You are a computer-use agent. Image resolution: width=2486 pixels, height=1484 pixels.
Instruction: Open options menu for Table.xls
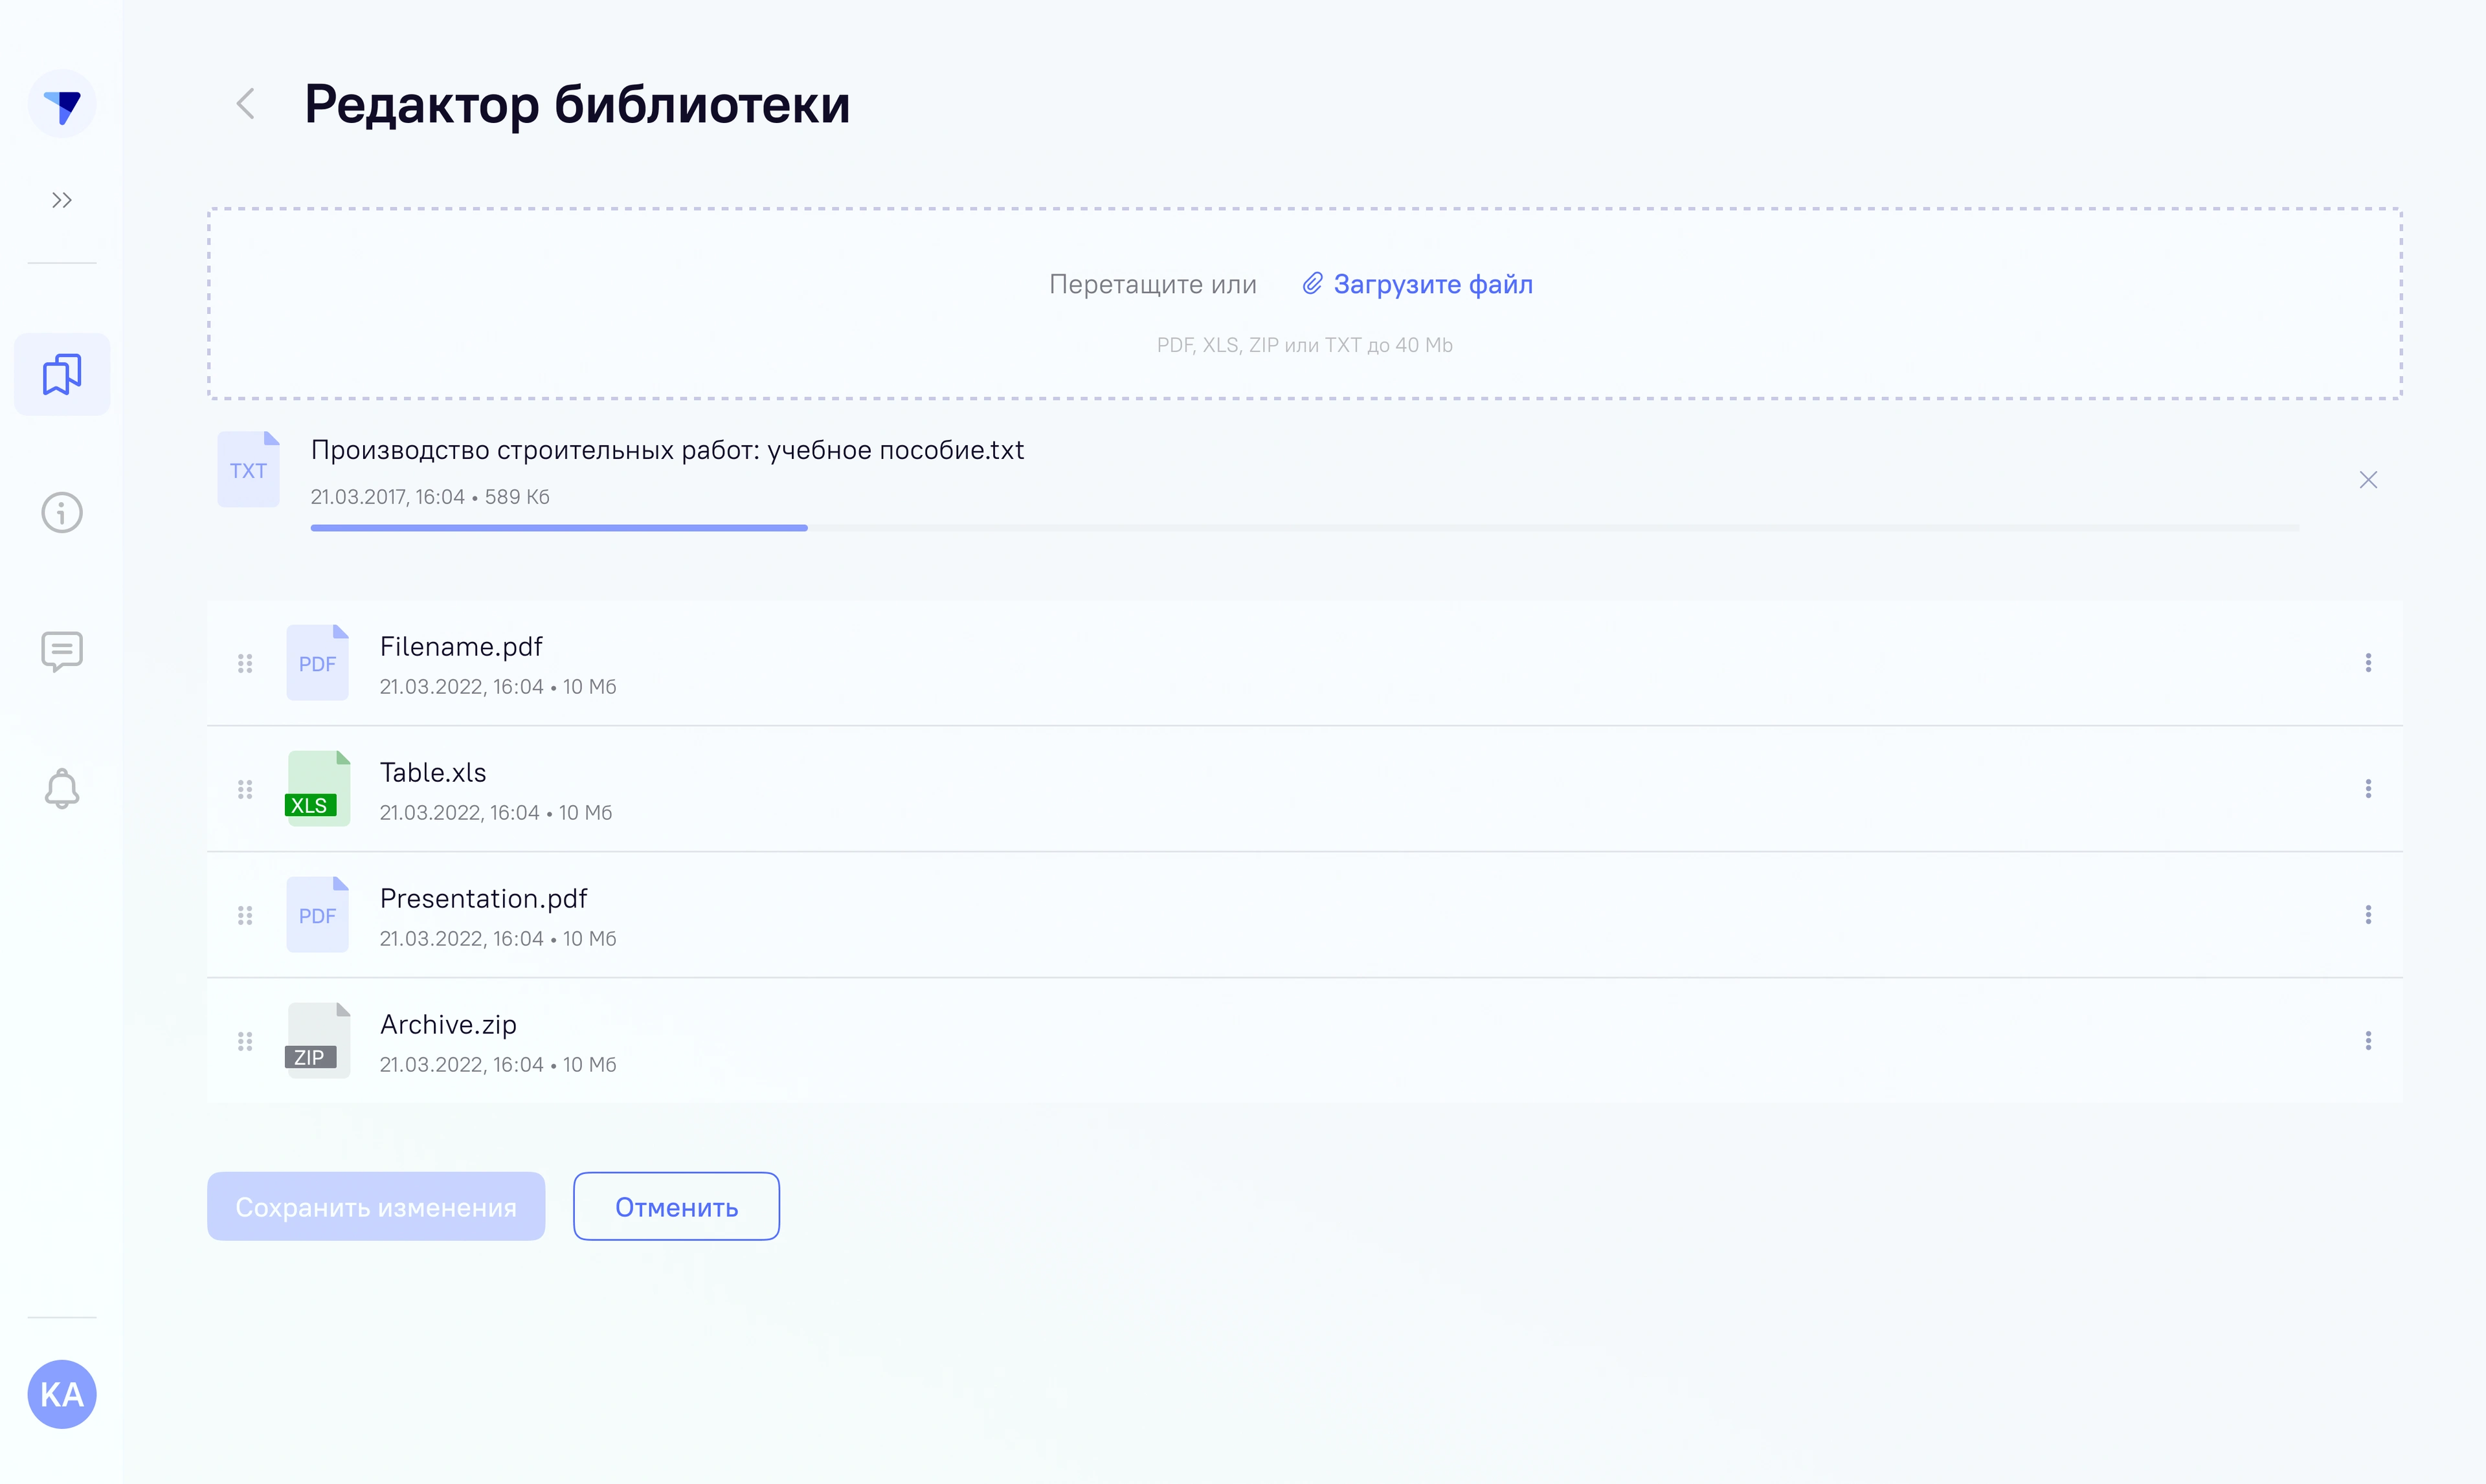click(2368, 789)
